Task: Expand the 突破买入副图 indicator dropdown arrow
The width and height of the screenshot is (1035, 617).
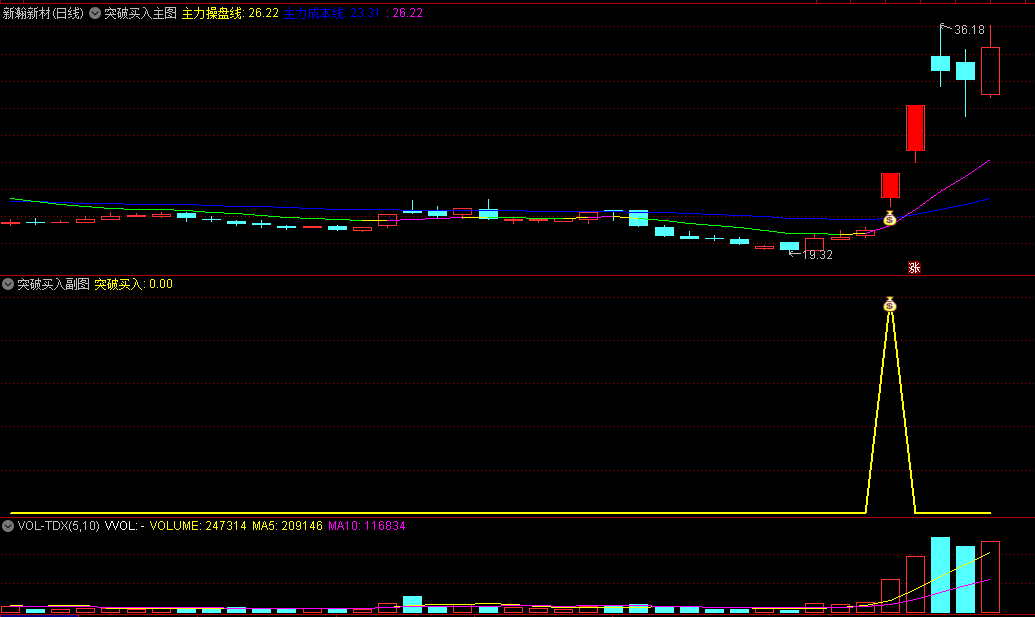Action: tap(8, 284)
